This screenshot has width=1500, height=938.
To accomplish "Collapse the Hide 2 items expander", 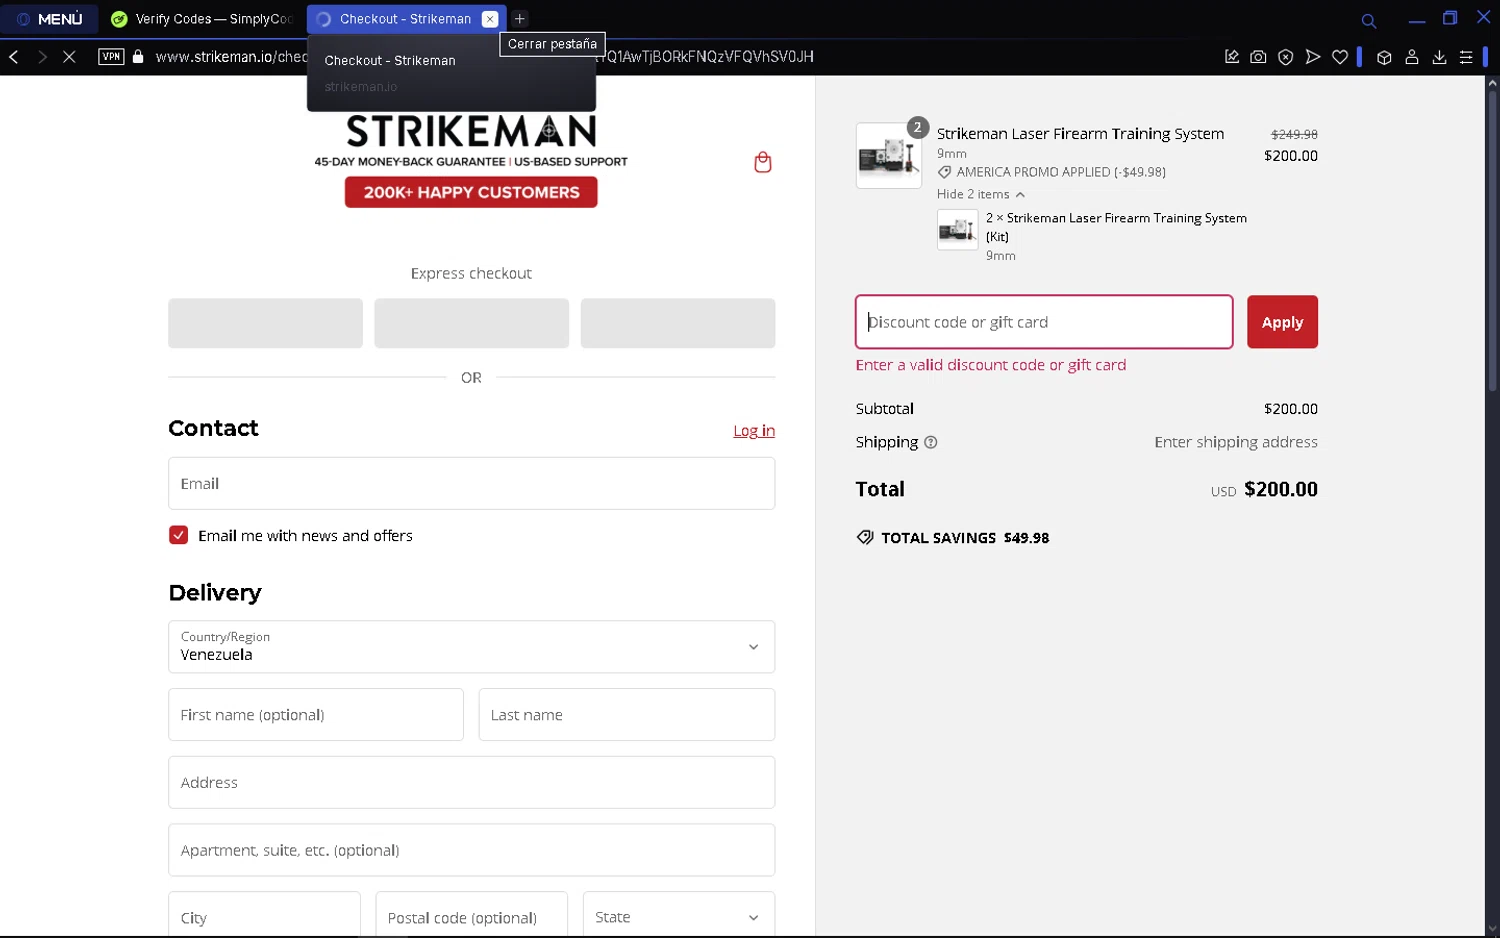I will (x=981, y=194).
